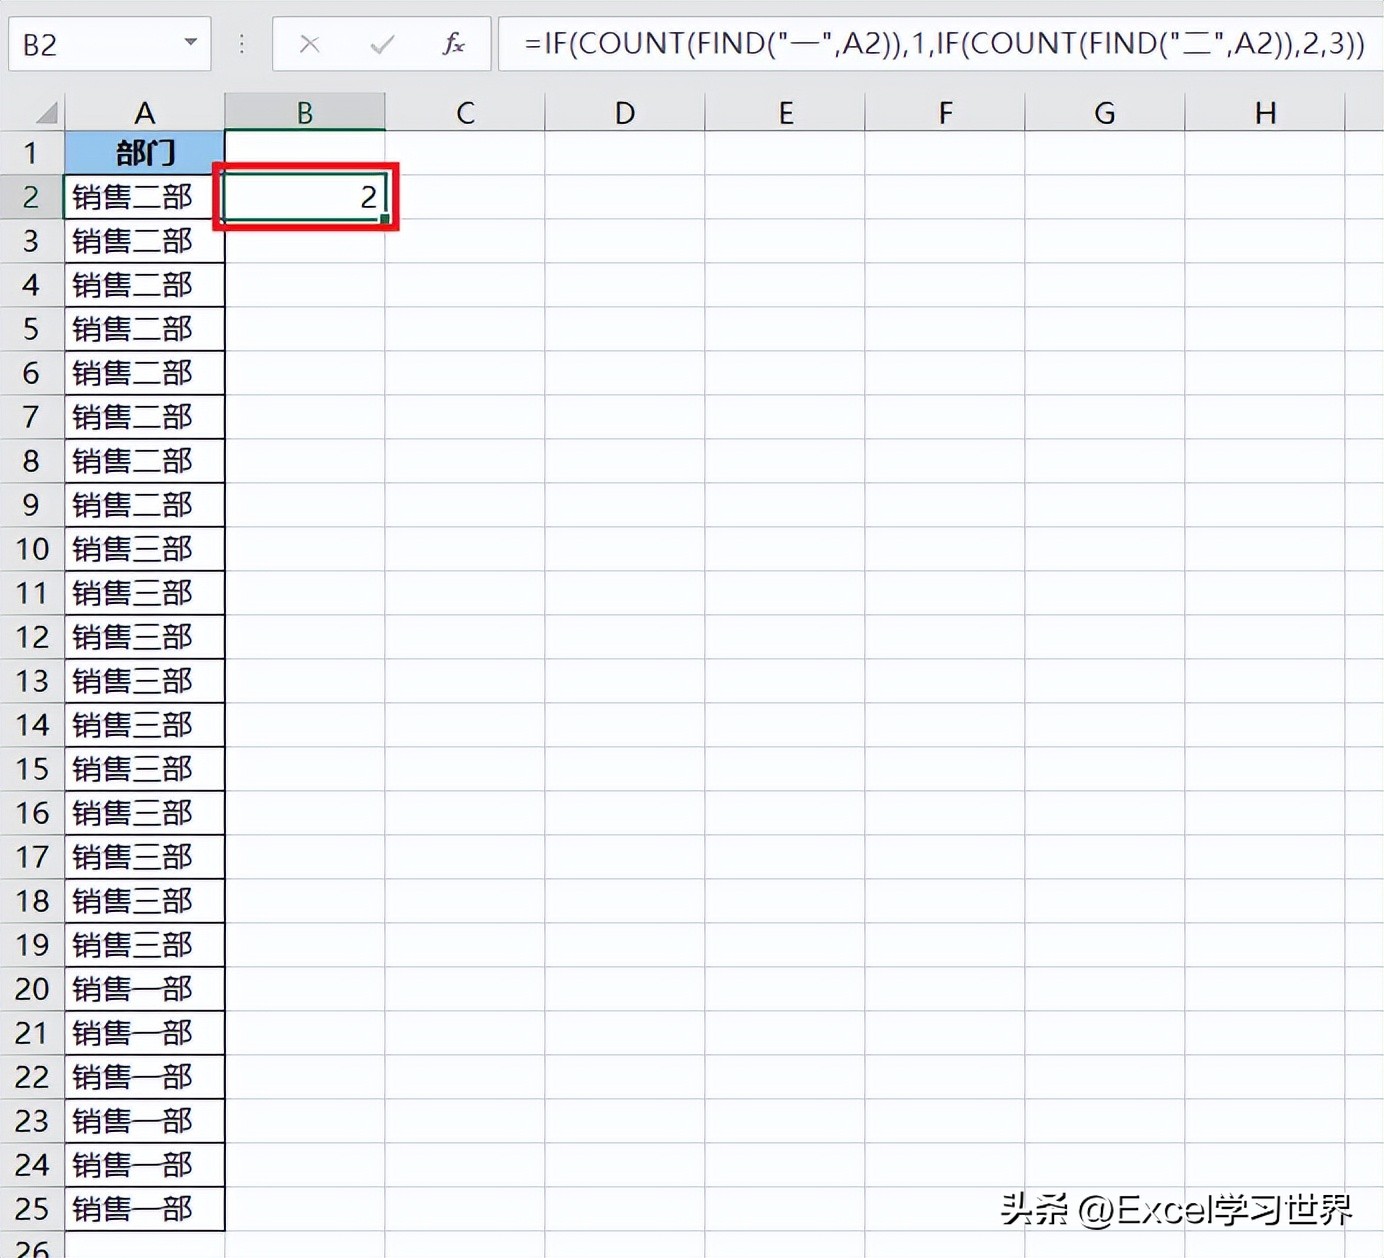Select column B header
Image resolution: width=1384 pixels, height=1258 pixels.
point(305,112)
